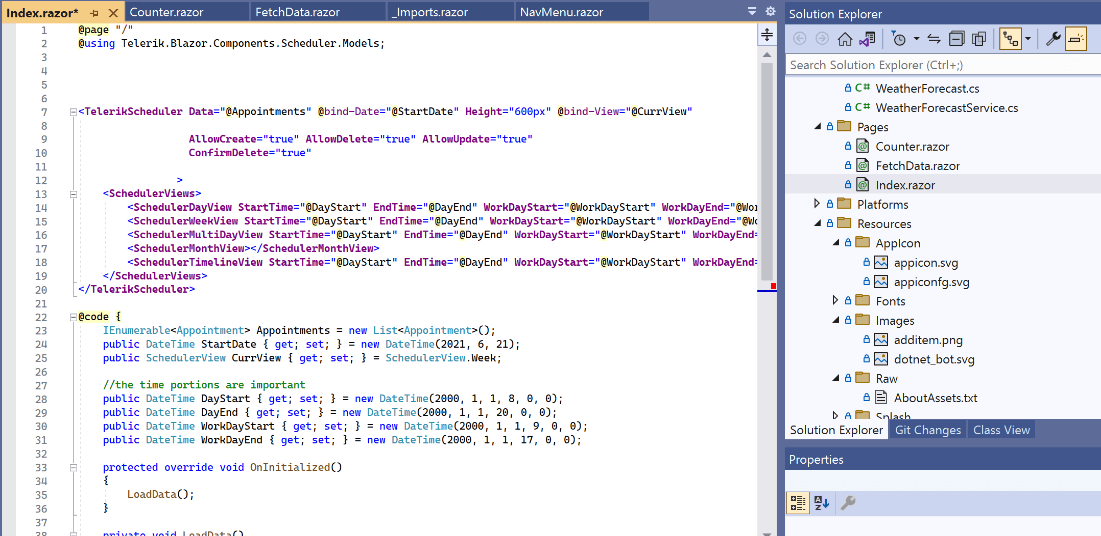The image size is (1101, 536).
Task: Open the editor tab list dropdown
Action: pyautogui.click(x=753, y=11)
